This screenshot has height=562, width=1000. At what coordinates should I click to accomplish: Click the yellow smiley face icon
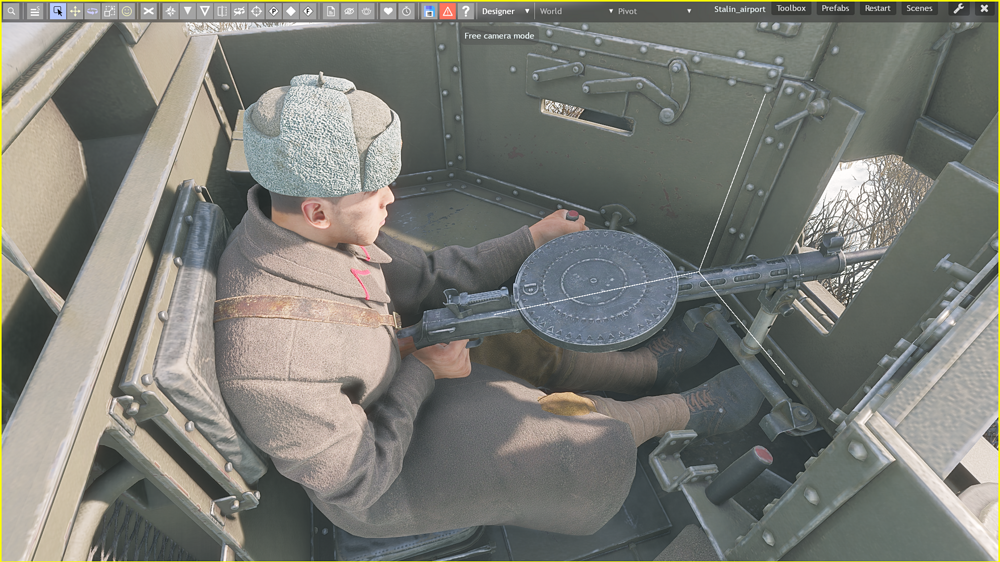tap(127, 11)
